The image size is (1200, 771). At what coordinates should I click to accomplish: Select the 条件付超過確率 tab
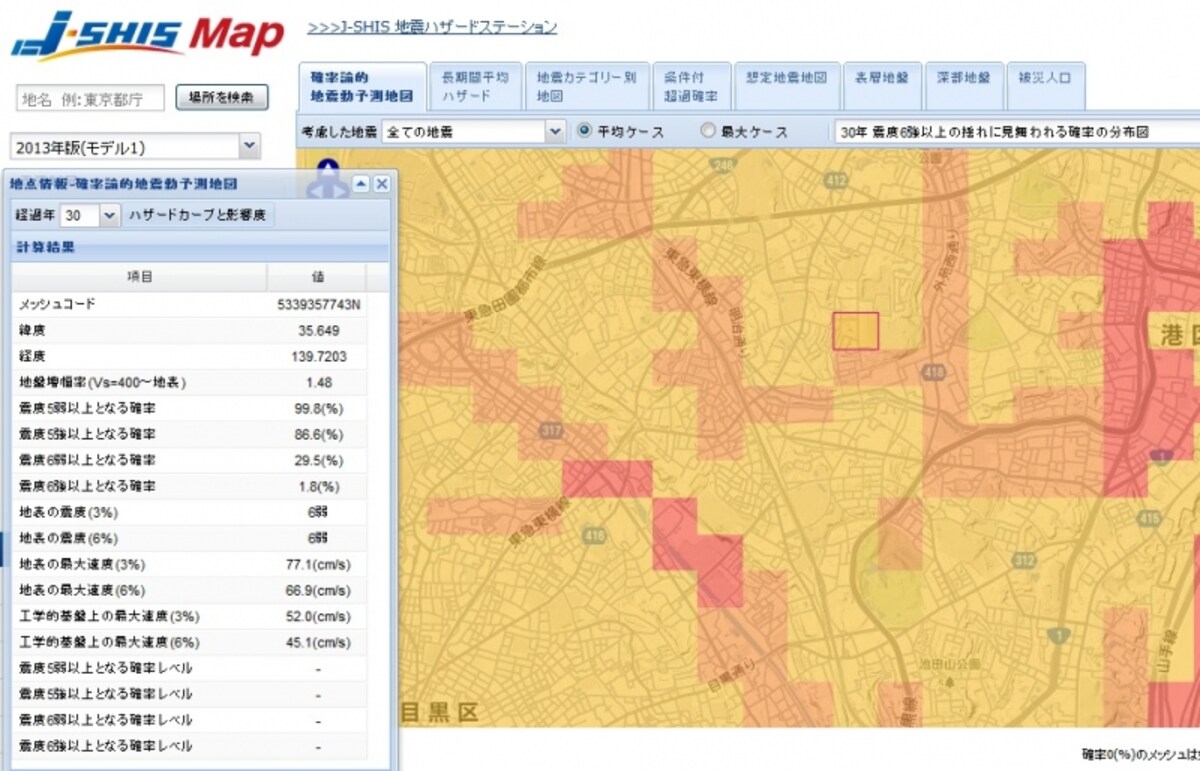692,87
